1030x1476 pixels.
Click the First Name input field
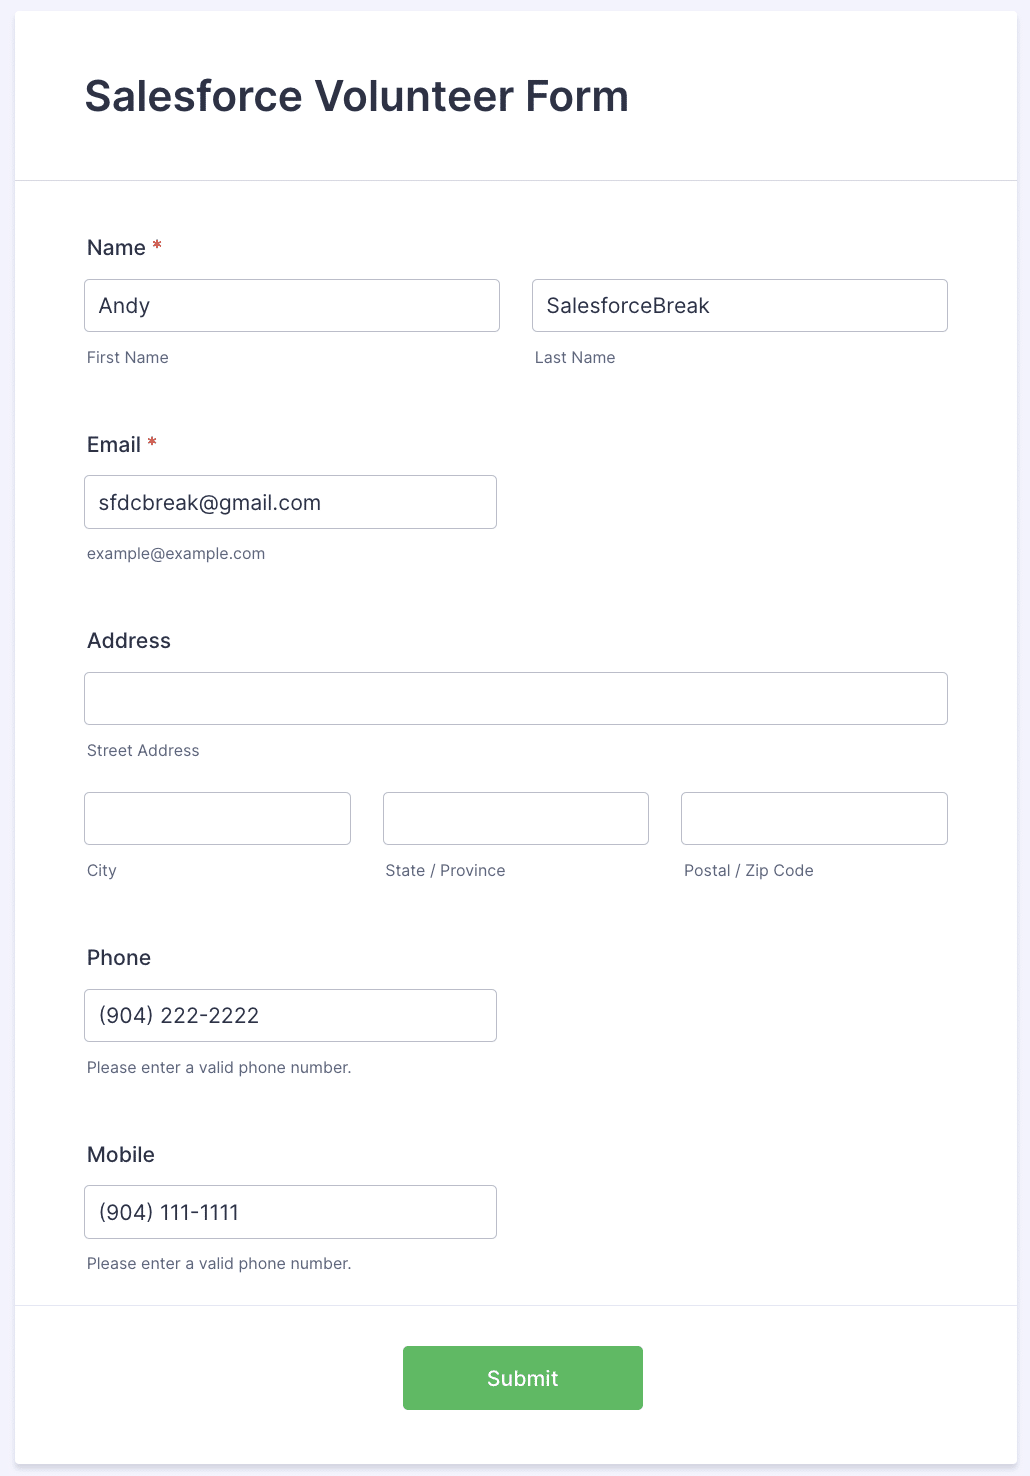291,305
